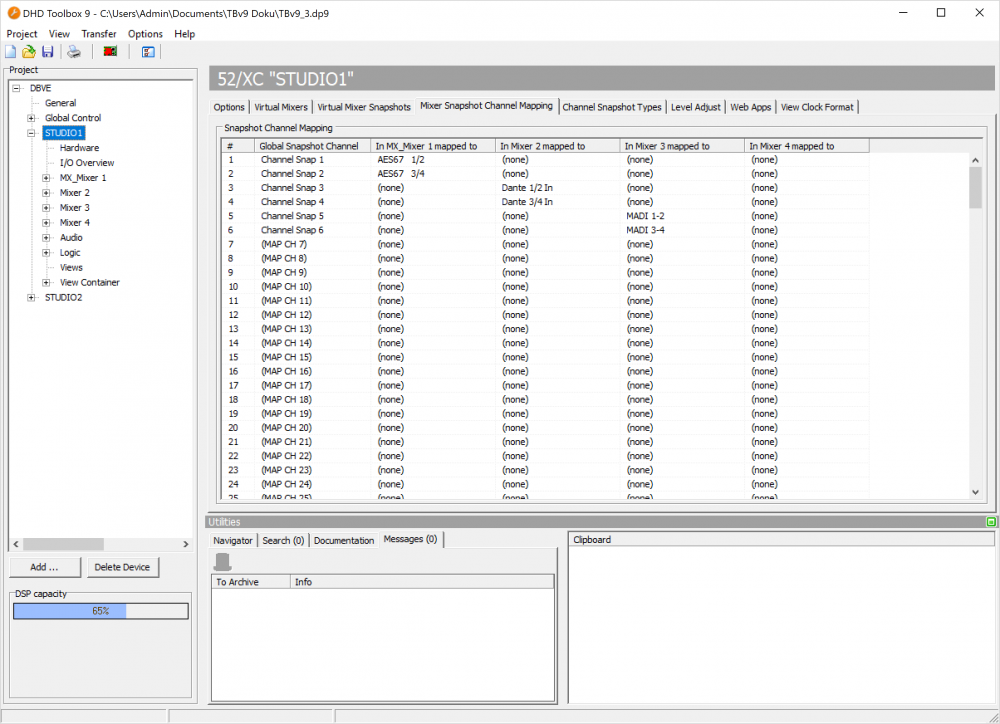The image size is (1000, 724).
Task: Switch to the Virtual Mixers tab
Action: point(281,107)
